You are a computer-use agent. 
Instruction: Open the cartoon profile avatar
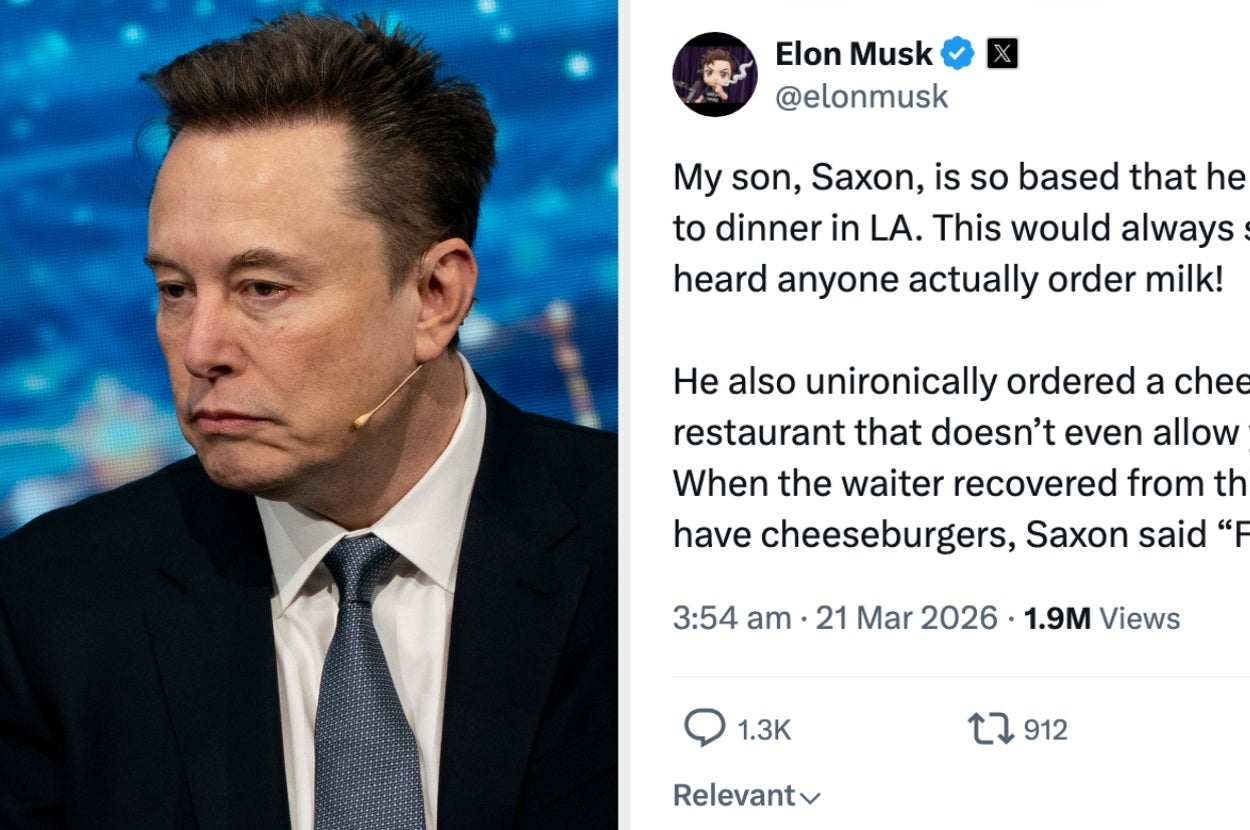714,74
